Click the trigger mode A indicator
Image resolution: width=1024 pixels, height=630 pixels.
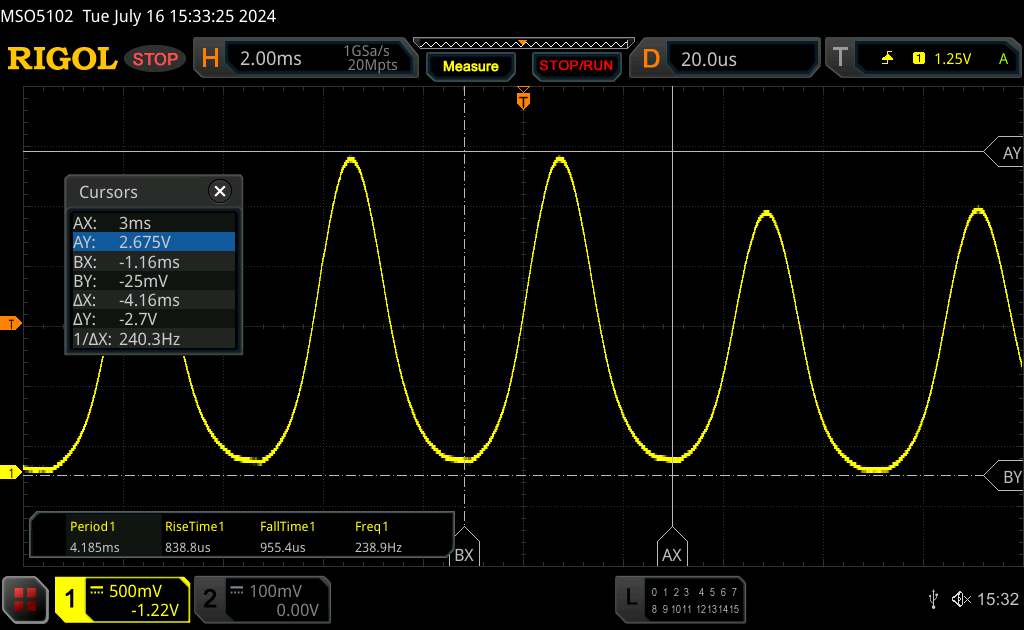(x=1003, y=59)
